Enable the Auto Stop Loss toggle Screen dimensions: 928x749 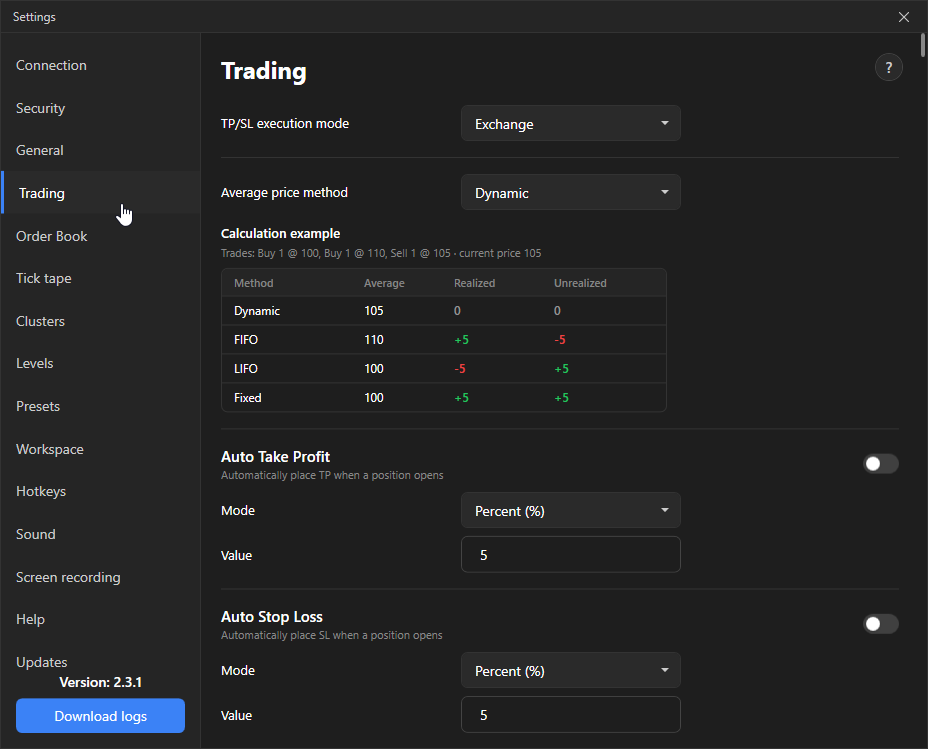(881, 624)
